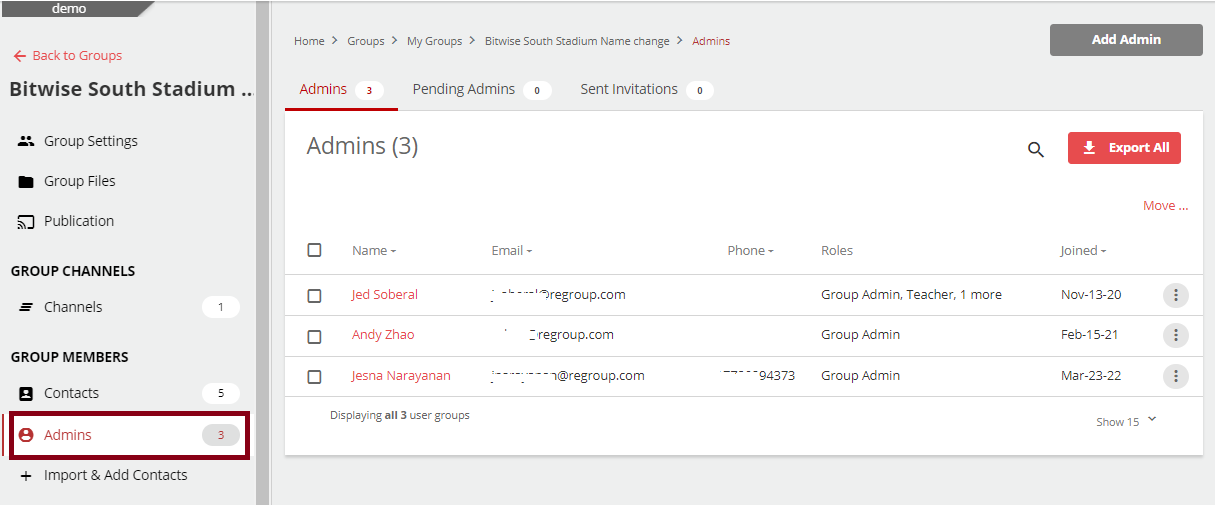Open the three-dot menu for Andy Zhao
Image resolution: width=1215 pixels, height=505 pixels.
pyautogui.click(x=1176, y=335)
